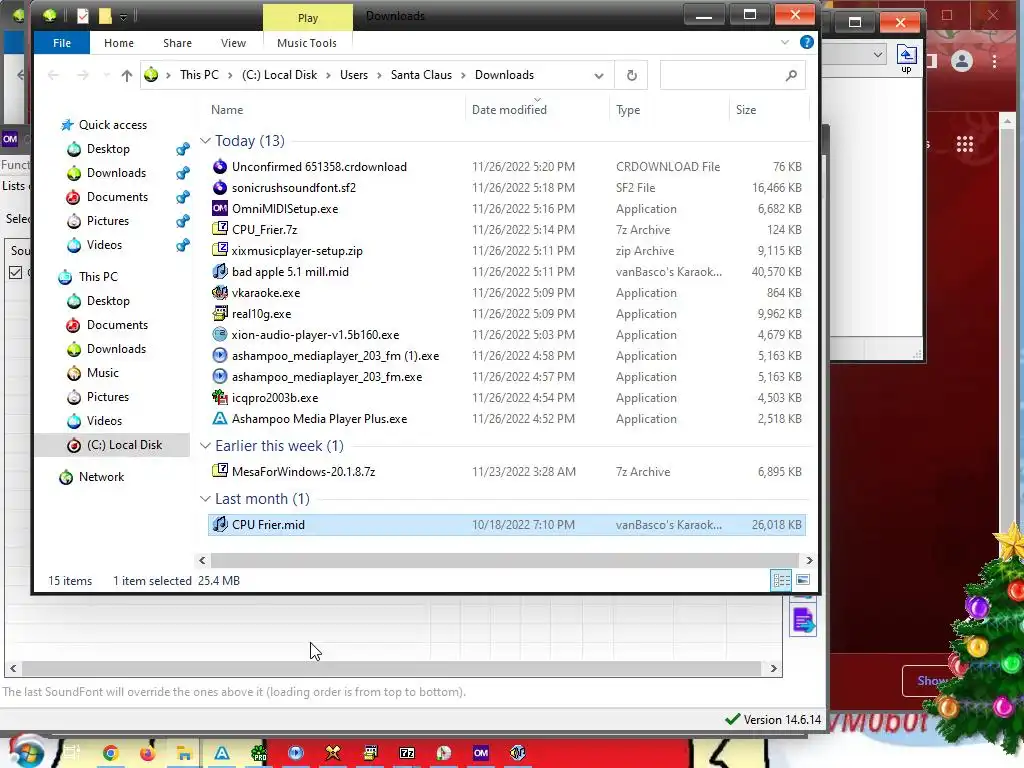Select xion-audio-player-v1.5b160.exe icon
1024x768 pixels.
[x=220, y=335]
